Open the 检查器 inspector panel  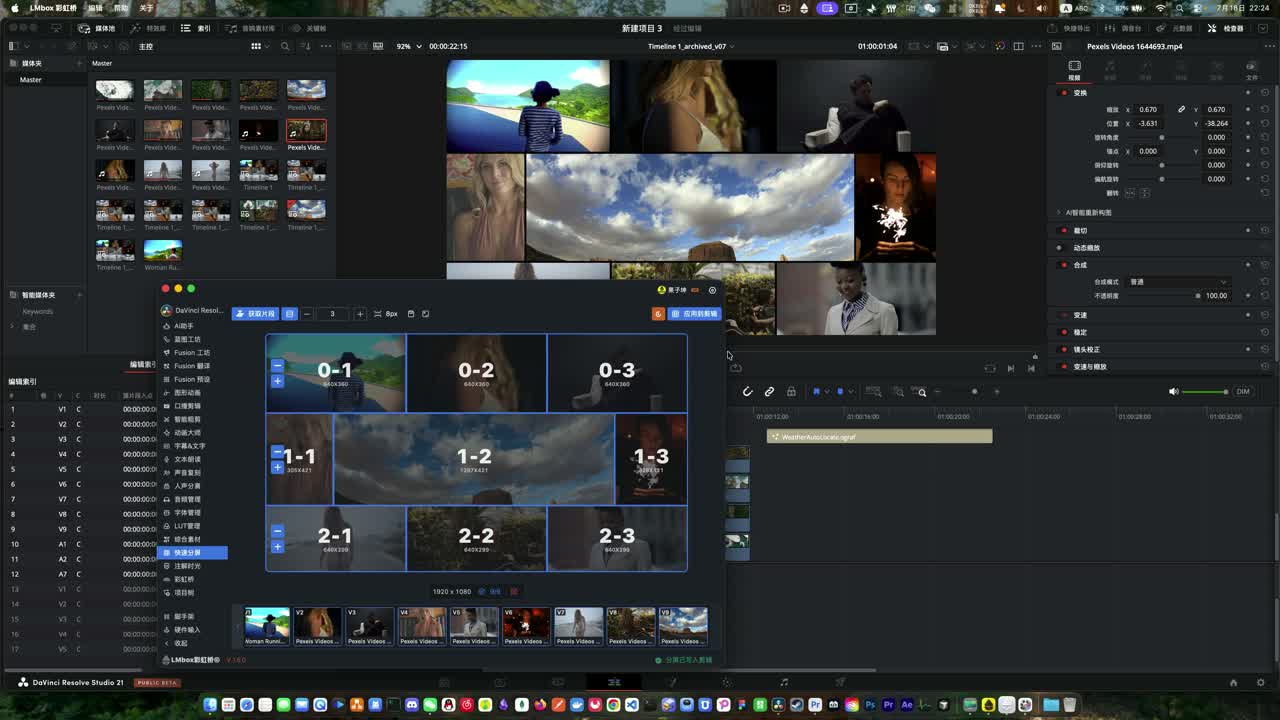[1226, 28]
